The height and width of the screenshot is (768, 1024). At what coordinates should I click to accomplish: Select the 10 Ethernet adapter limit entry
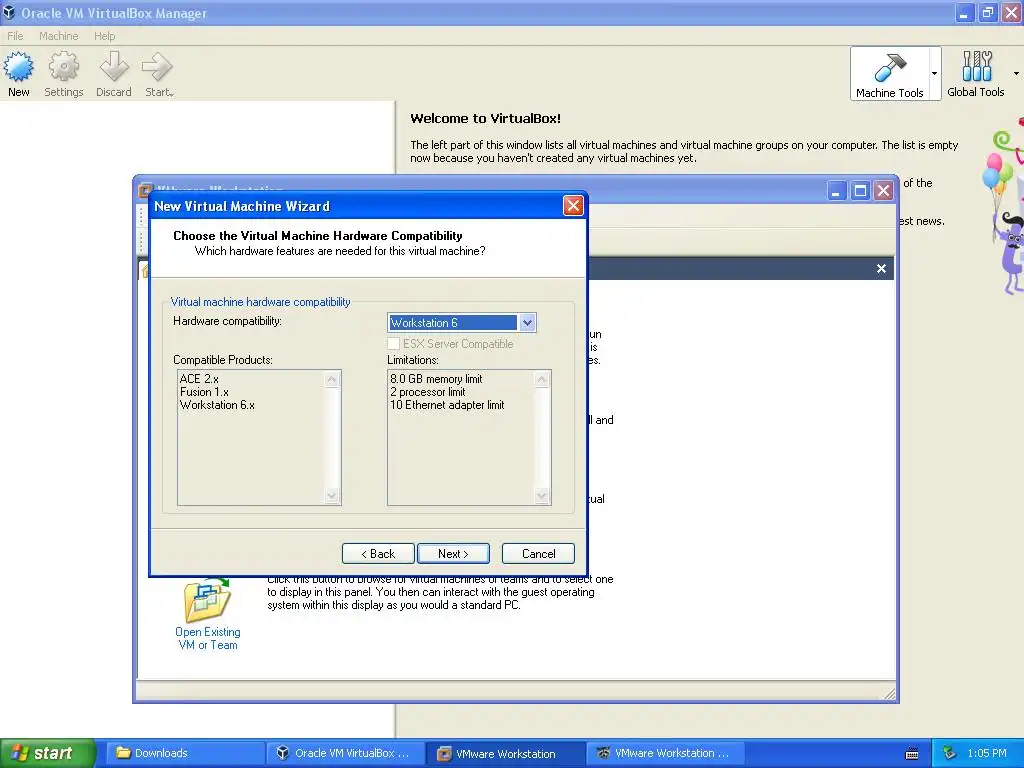pyautogui.click(x=447, y=405)
